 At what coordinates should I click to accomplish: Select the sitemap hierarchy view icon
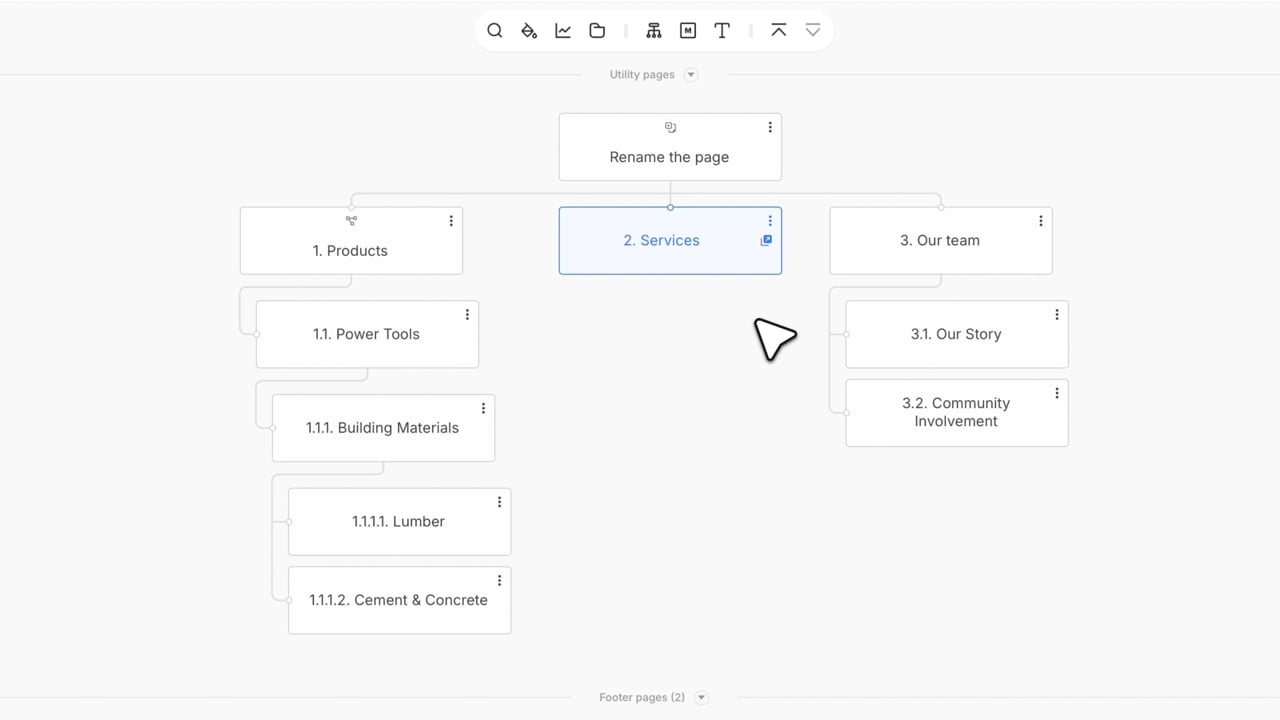(654, 31)
